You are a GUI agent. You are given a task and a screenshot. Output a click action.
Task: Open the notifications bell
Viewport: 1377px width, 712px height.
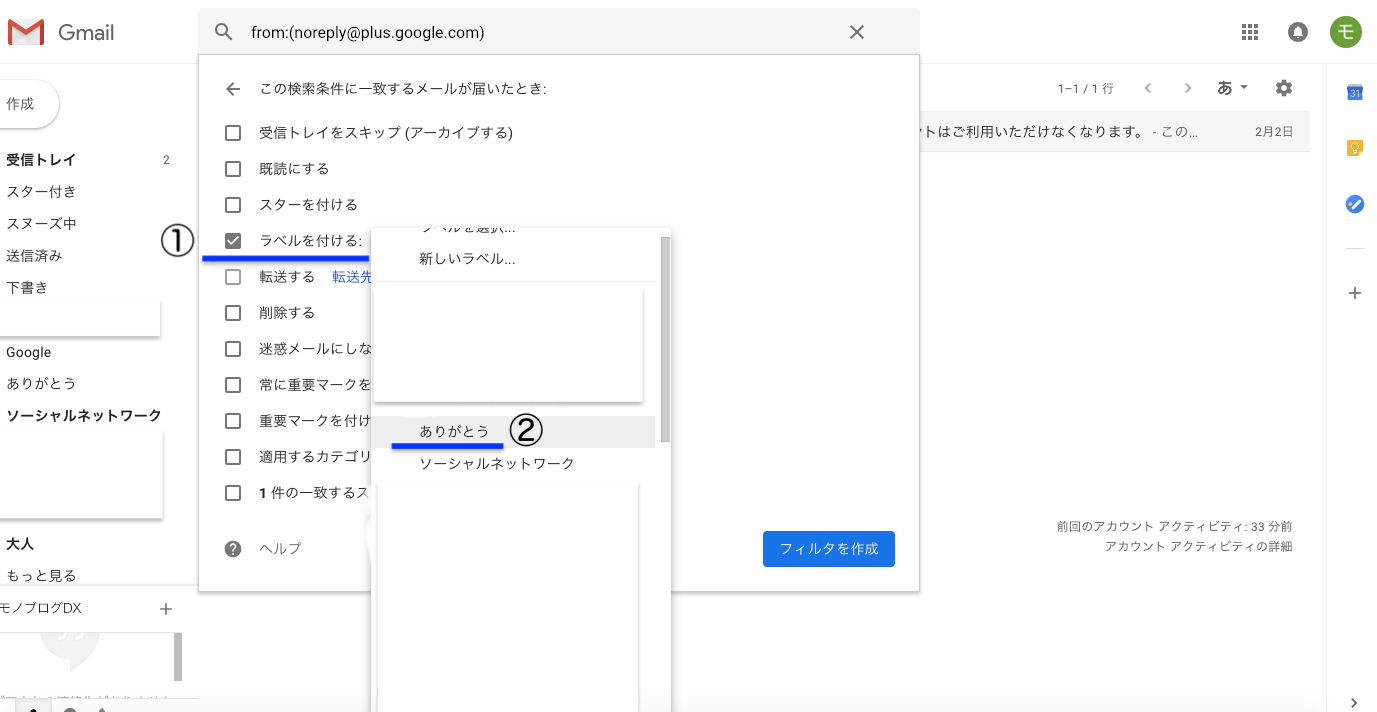pyautogui.click(x=1297, y=32)
